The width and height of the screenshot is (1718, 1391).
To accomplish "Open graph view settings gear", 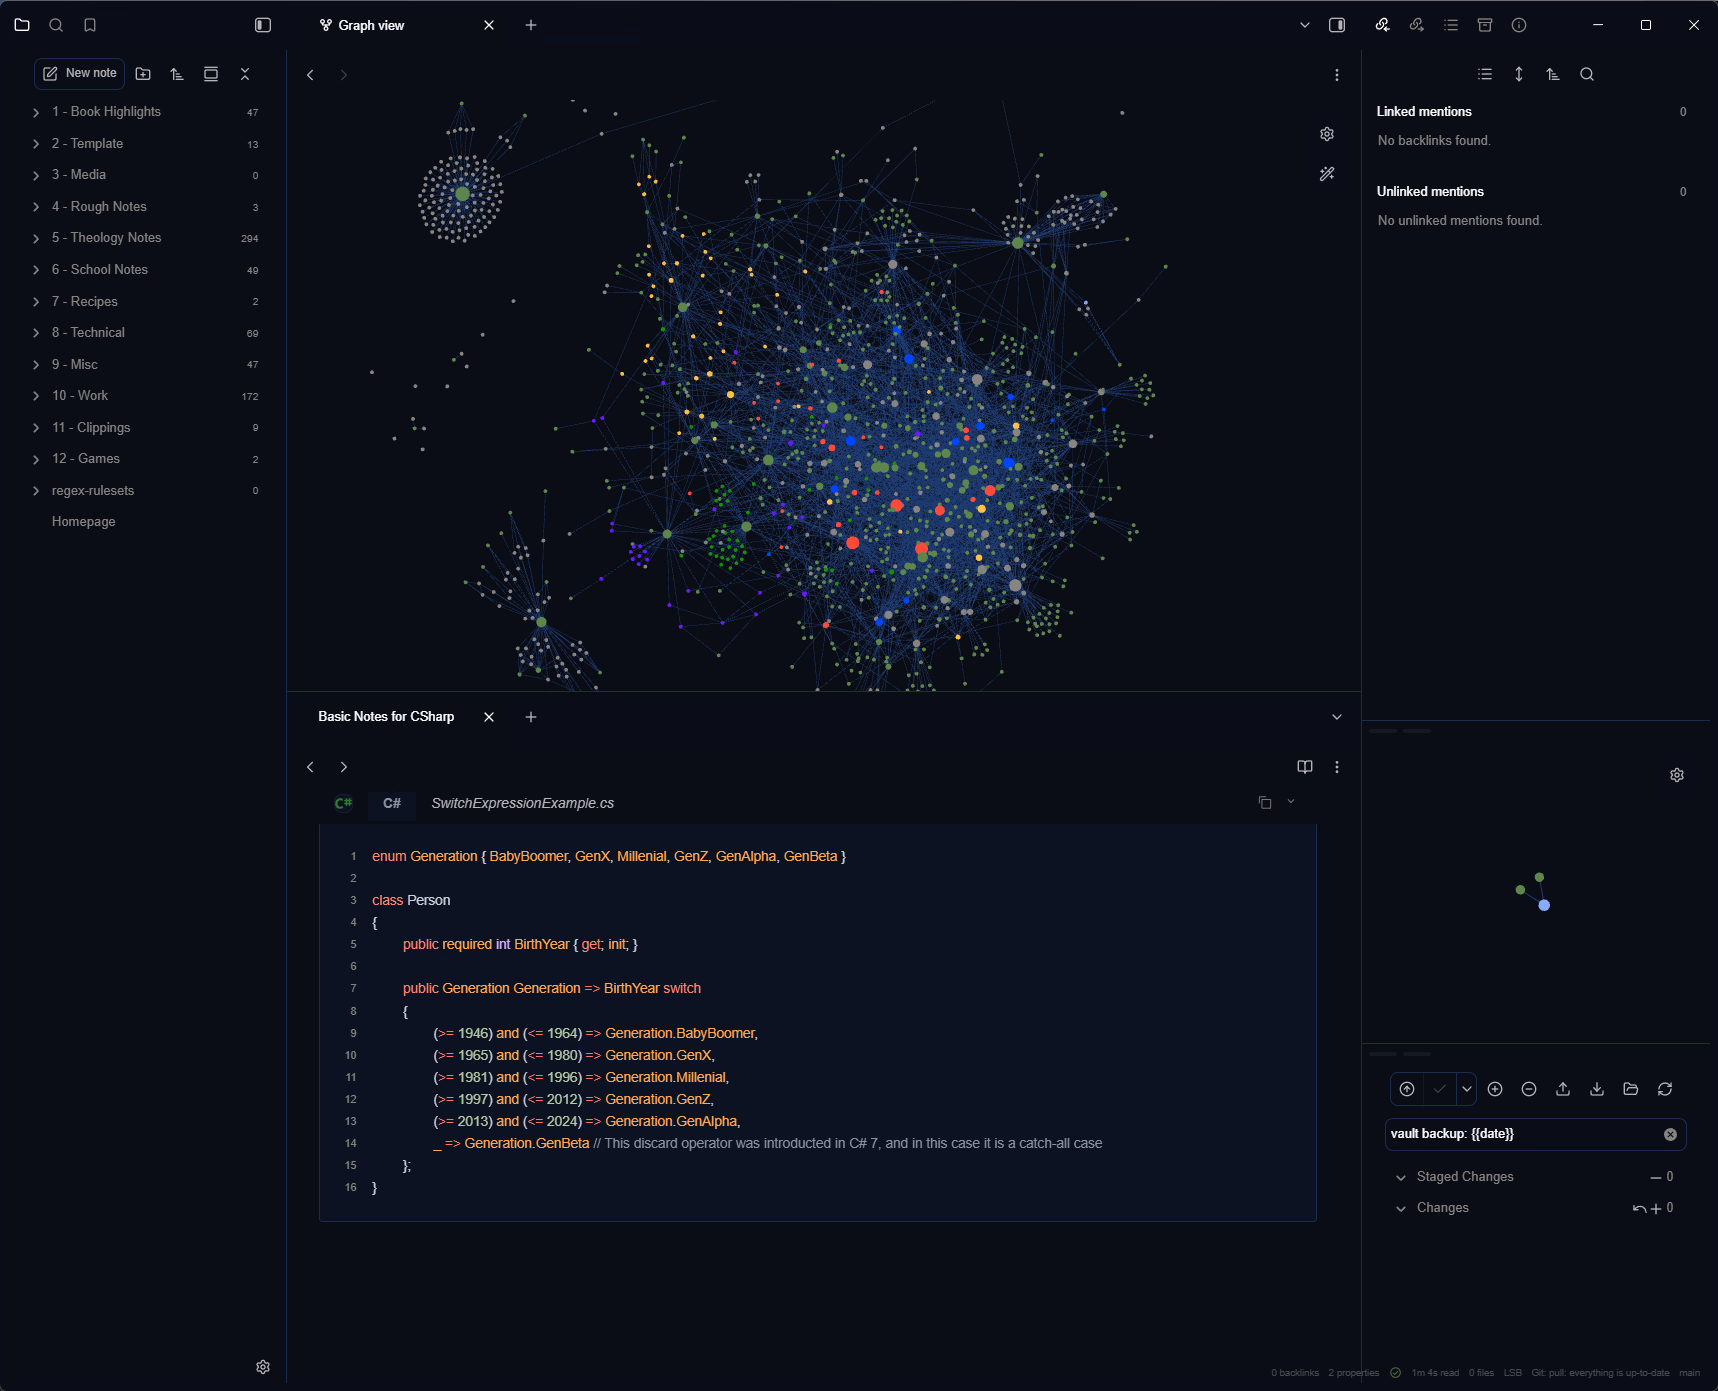I will click(1327, 134).
